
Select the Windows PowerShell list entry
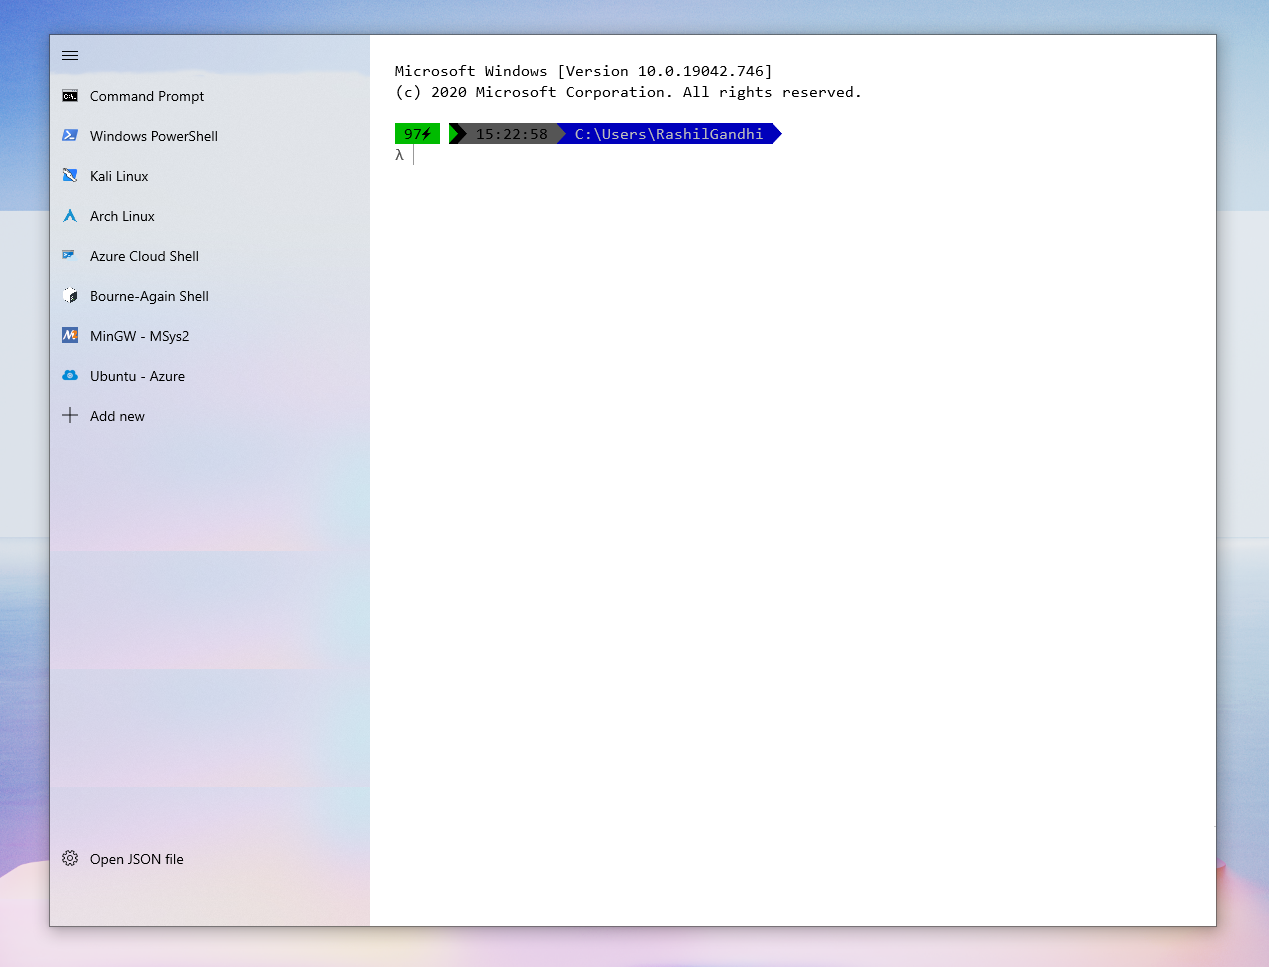[152, 135]
